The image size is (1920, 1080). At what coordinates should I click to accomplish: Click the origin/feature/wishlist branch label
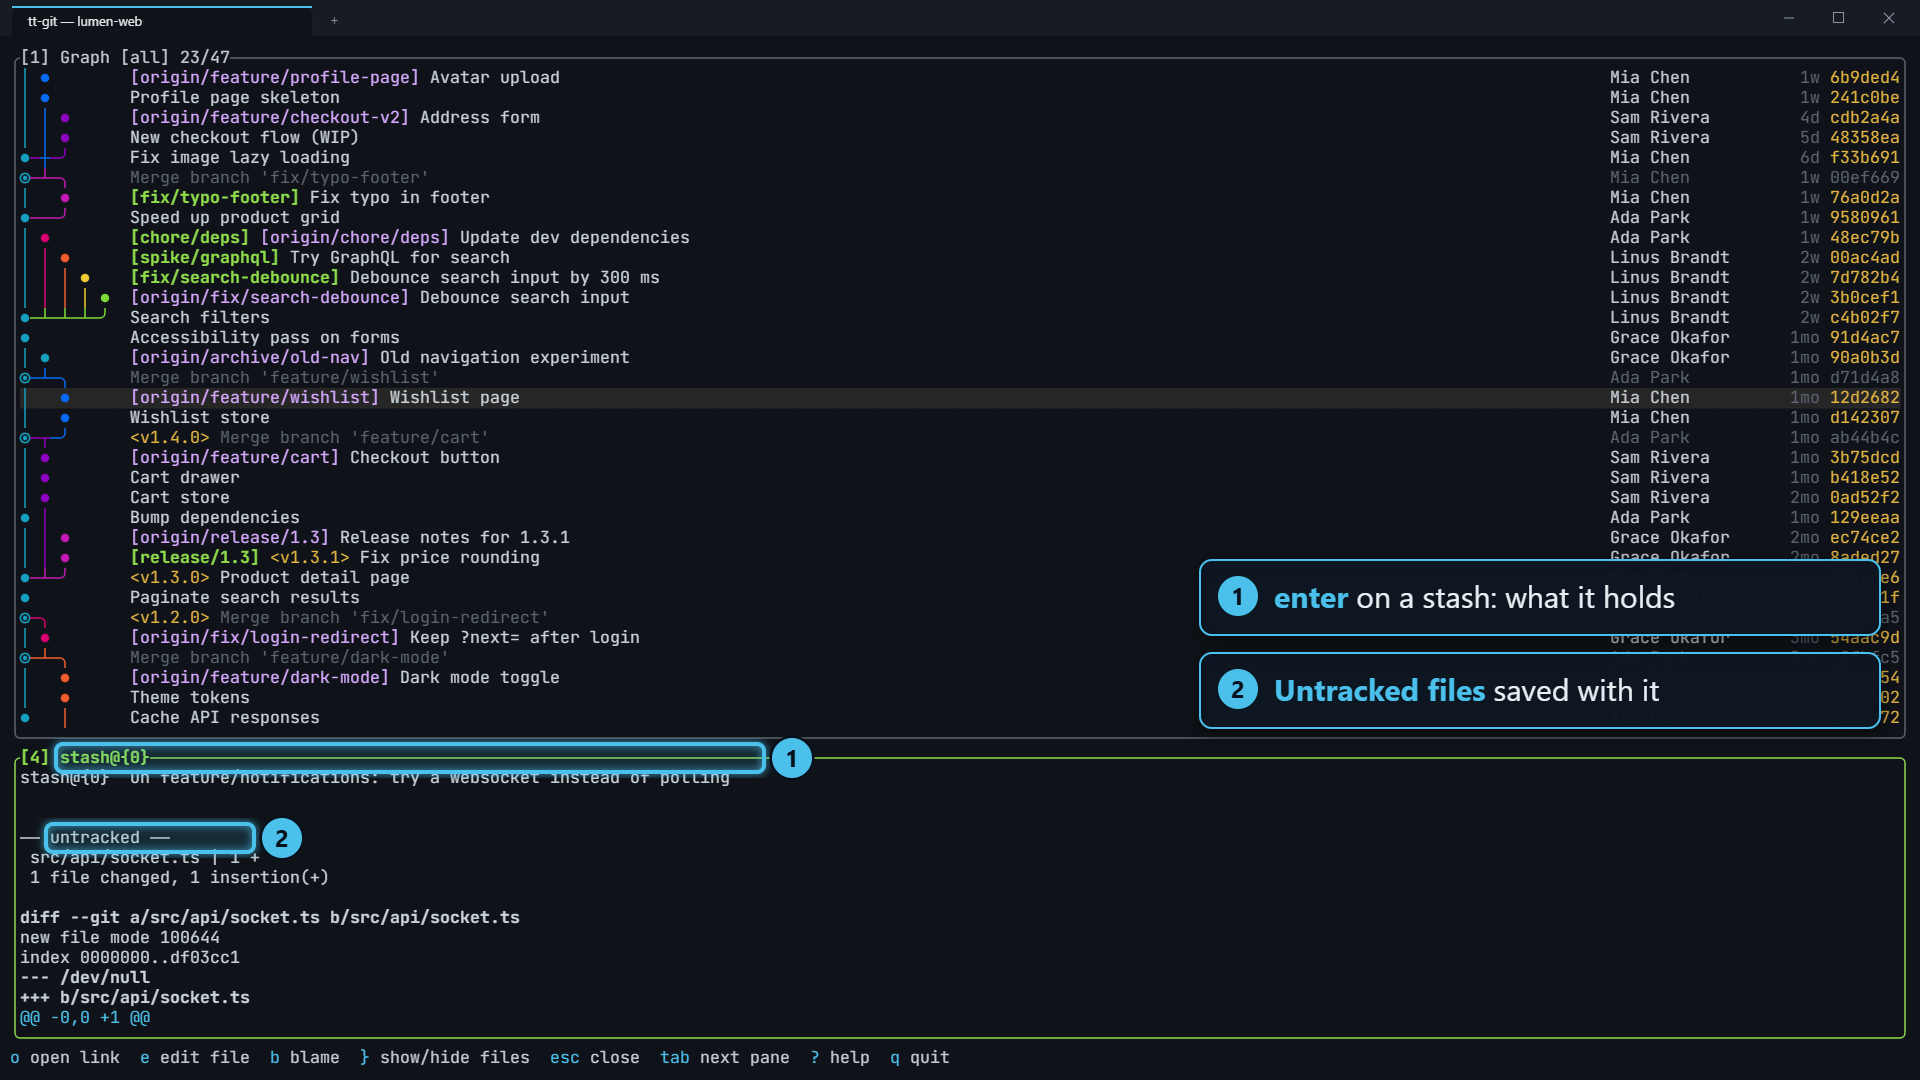254,397
